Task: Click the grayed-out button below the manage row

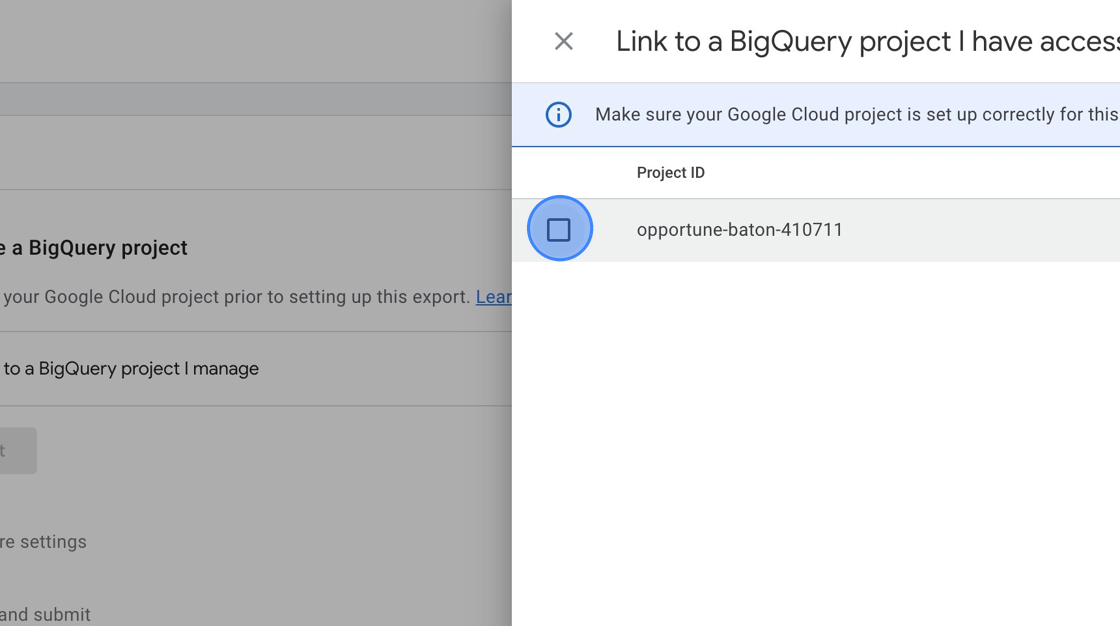Action: pos(18,450)
